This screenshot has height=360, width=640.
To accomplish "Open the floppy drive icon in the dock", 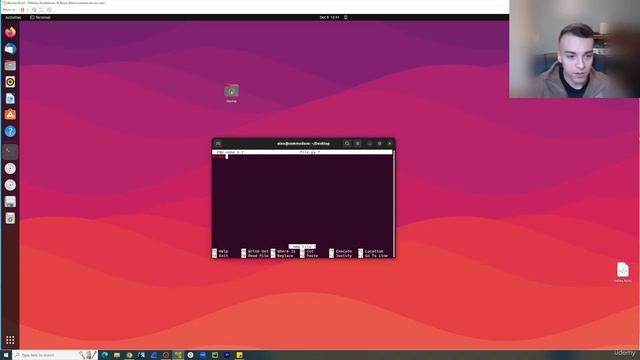I will [x=10, y=202].
